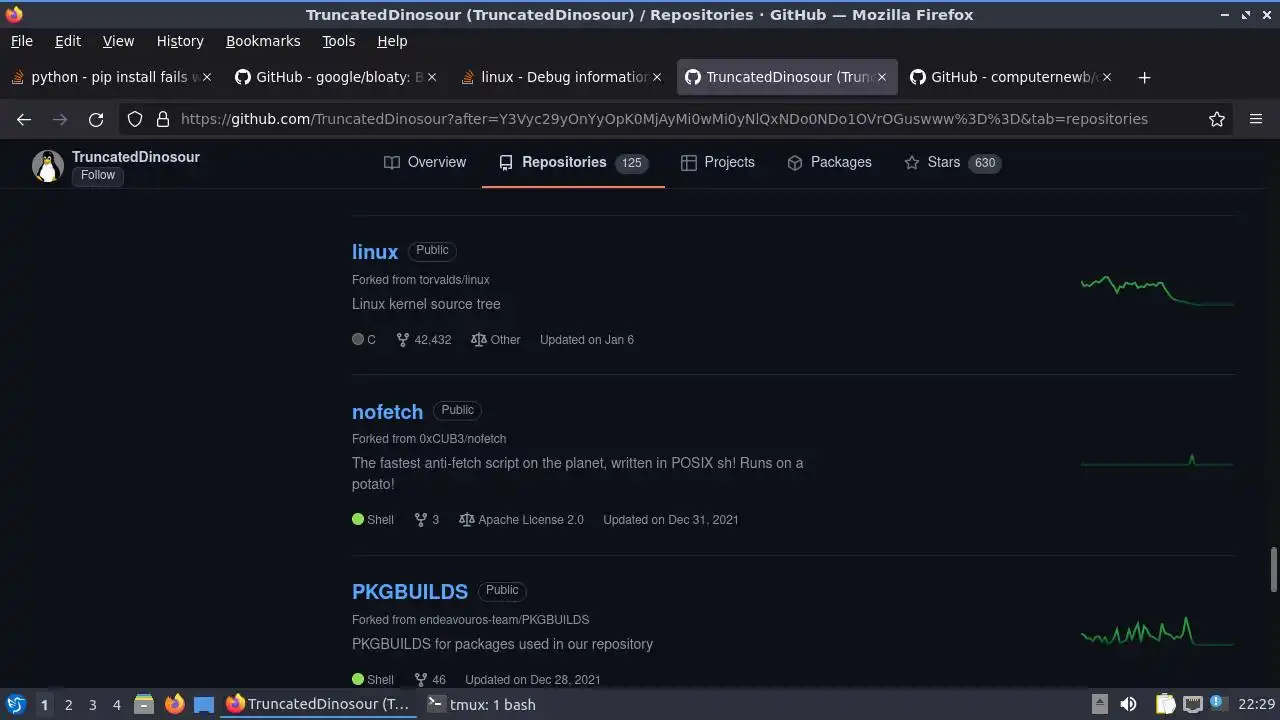Open the clipboard icon in system tray
Viewport: 1280px width, 720px height.
1166,705
